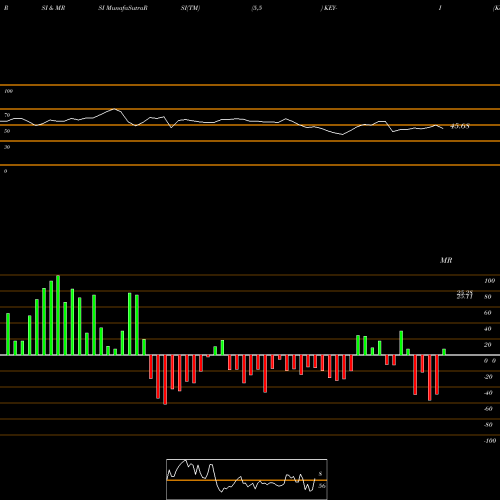Click the -20 label on MR axis

488,377
